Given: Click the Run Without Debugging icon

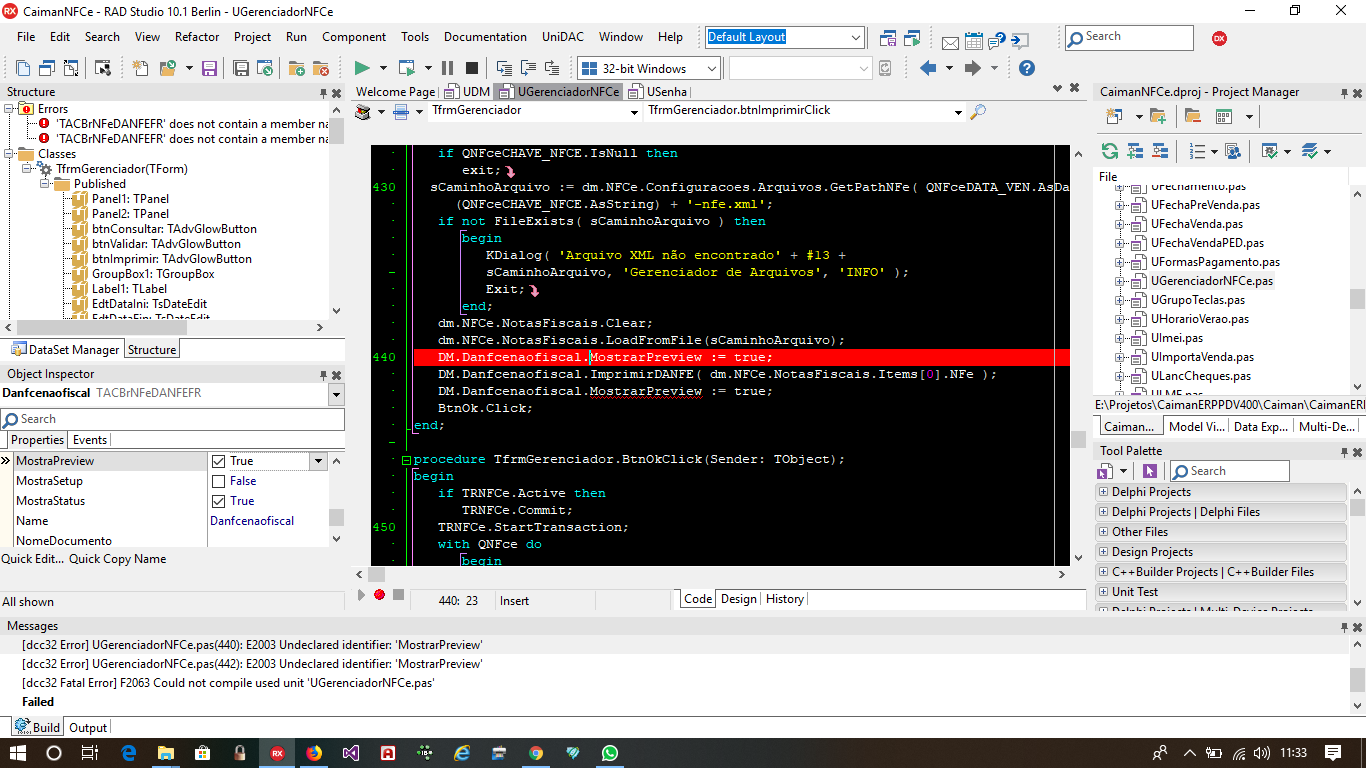Looking at the screenshot, I should tap(405, 68).
